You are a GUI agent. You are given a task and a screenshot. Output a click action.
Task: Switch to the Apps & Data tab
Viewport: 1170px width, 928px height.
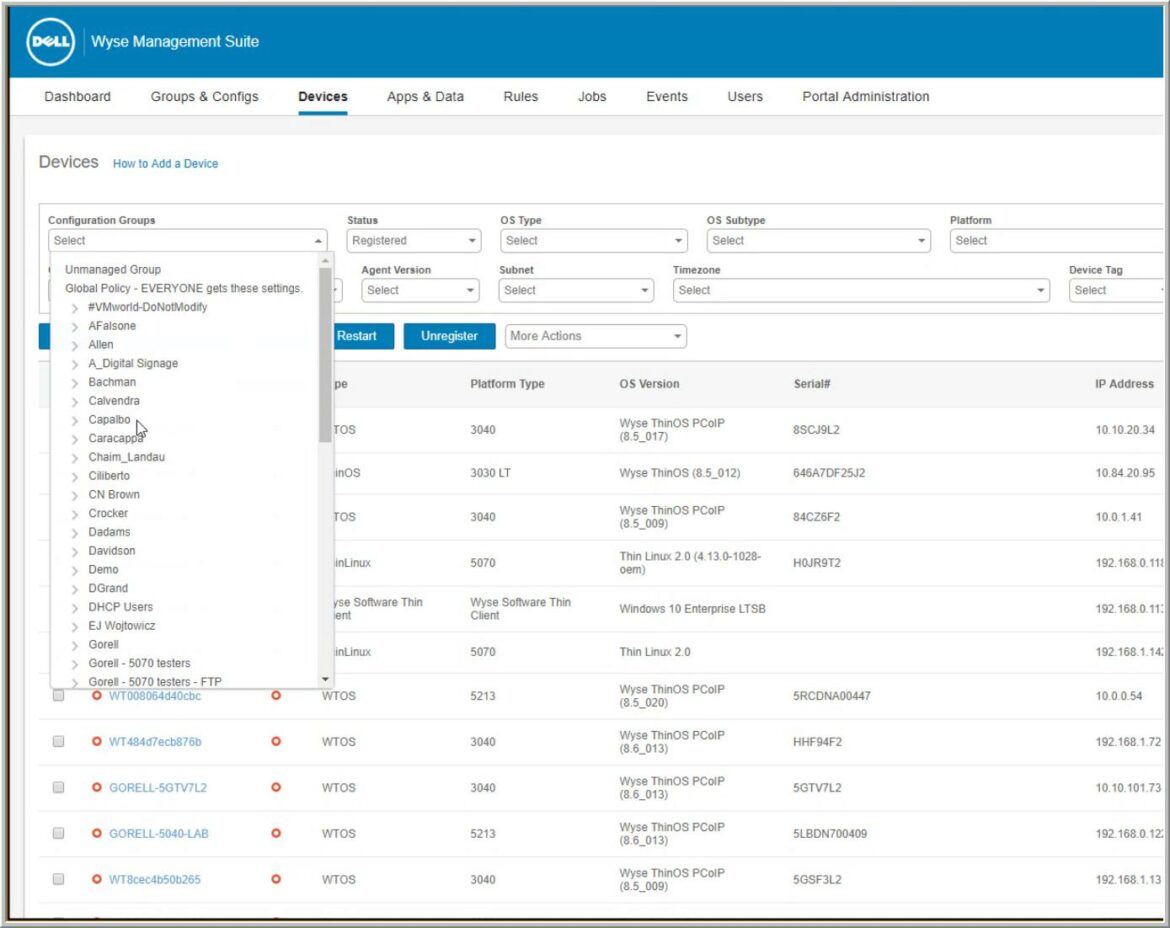425,96
